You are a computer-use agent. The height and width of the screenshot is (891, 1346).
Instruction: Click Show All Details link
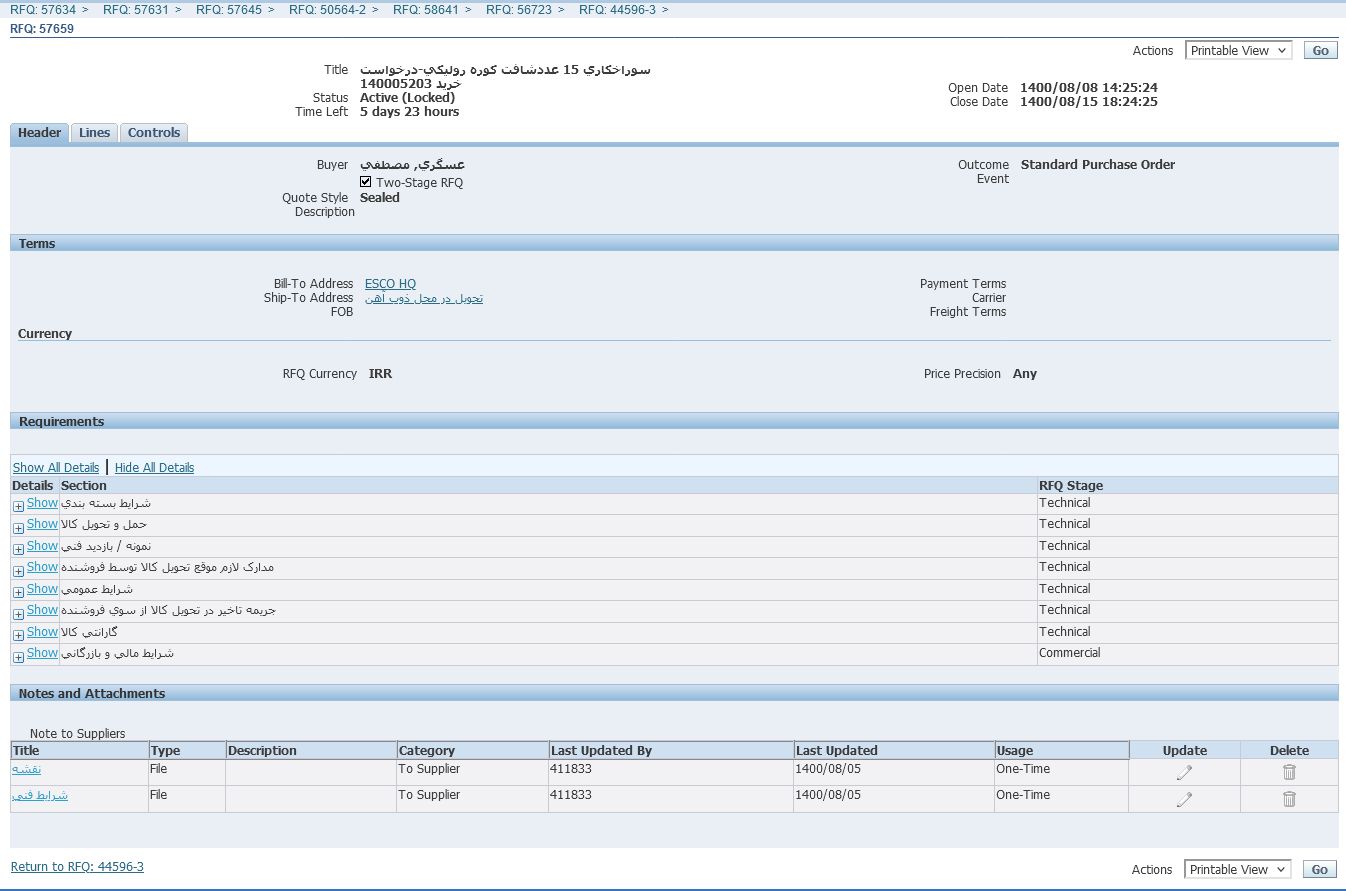tap(56, 467)
